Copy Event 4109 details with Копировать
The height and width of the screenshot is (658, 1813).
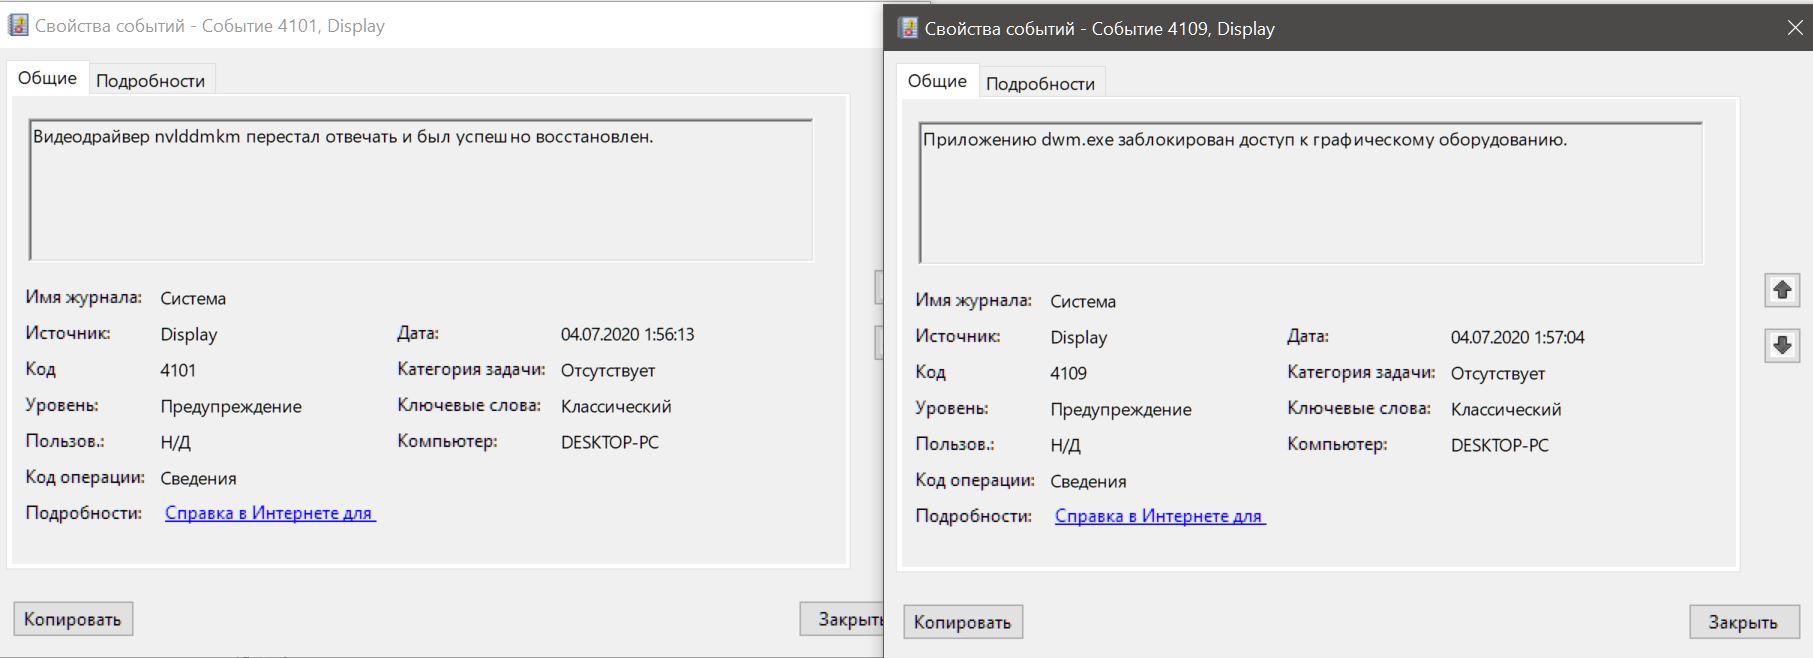pyautogui.click(x=962, y=622)
